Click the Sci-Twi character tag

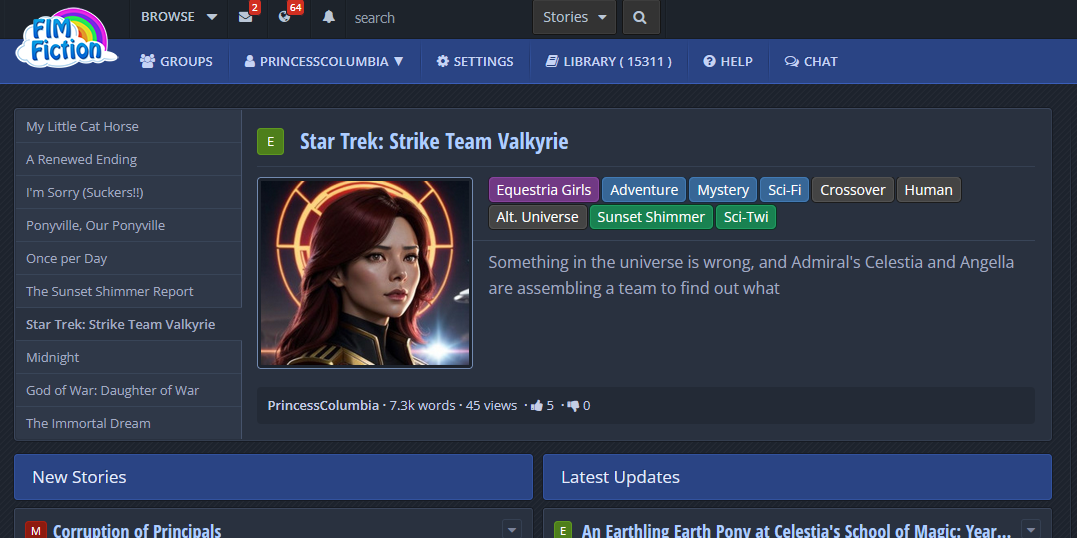746,217
